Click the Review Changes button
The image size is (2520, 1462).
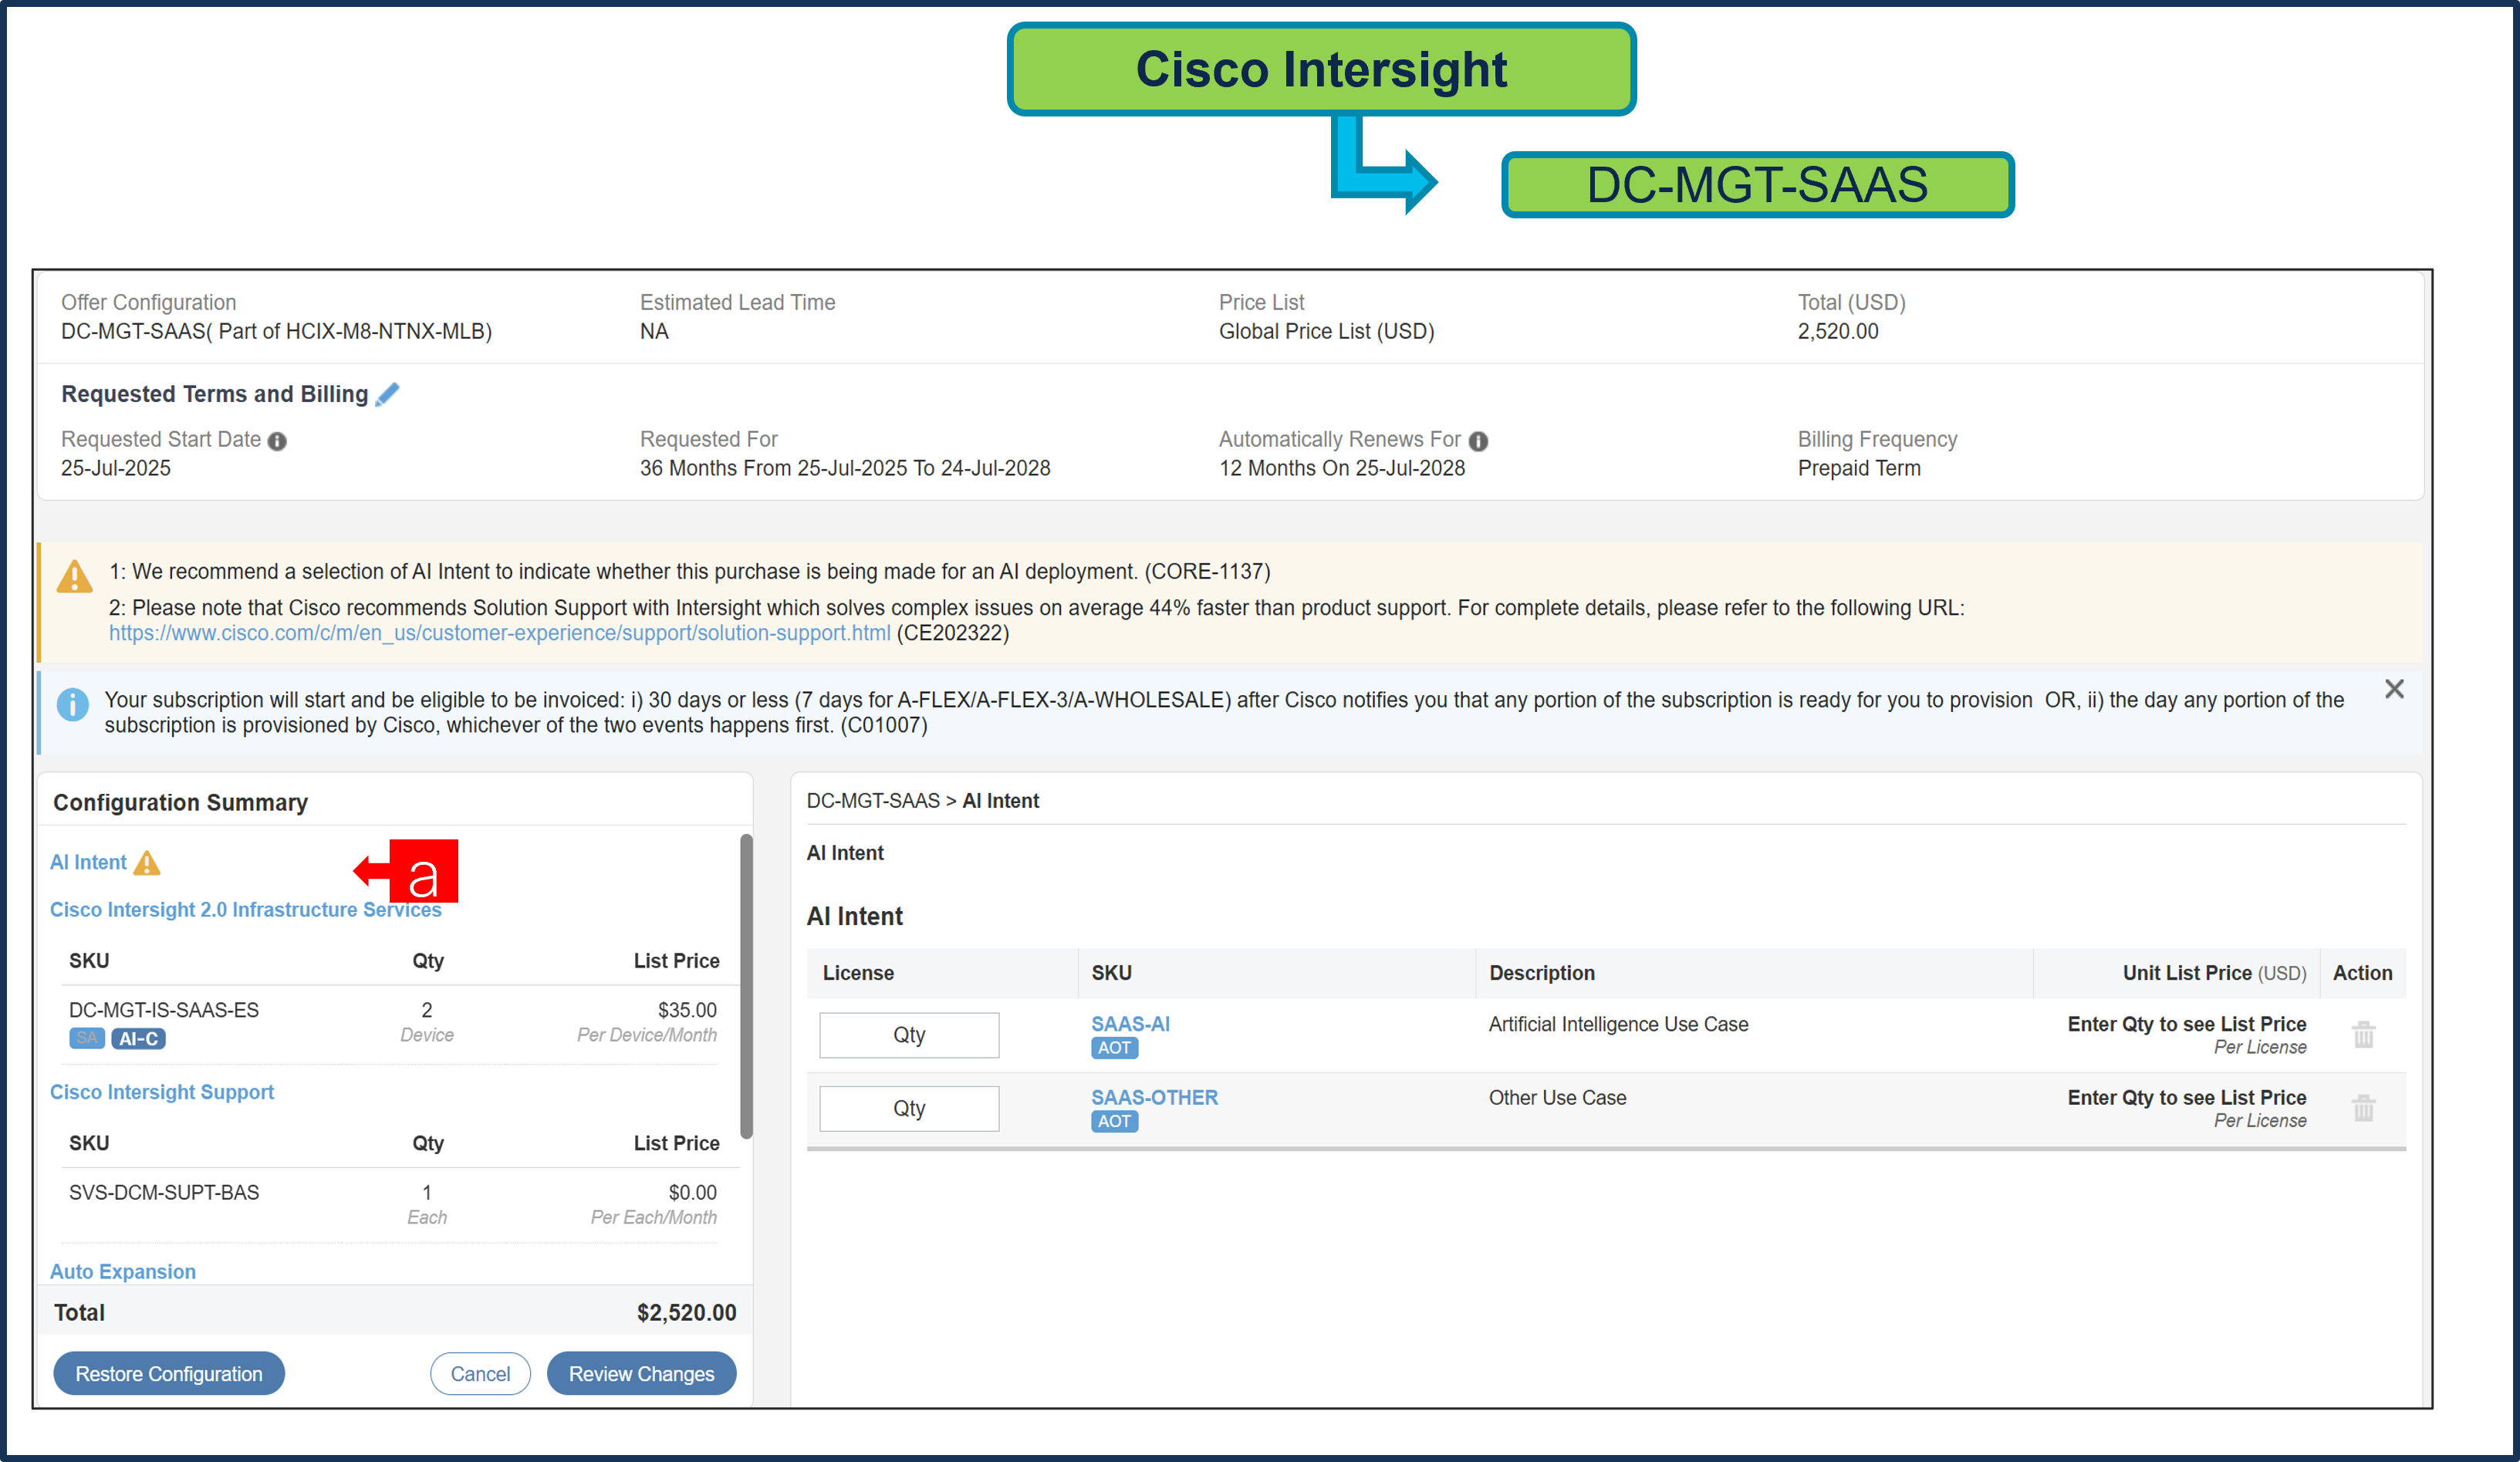[x=641, y=1373]
